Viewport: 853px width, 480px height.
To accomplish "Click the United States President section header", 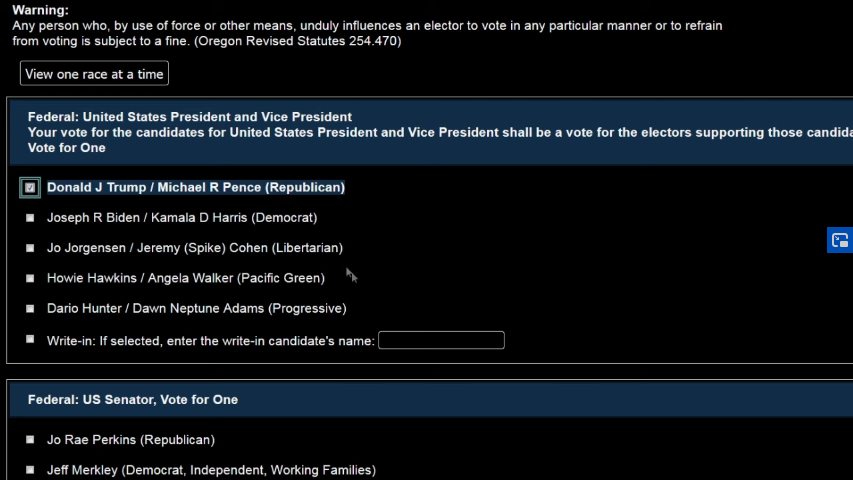I will (190, 117).
